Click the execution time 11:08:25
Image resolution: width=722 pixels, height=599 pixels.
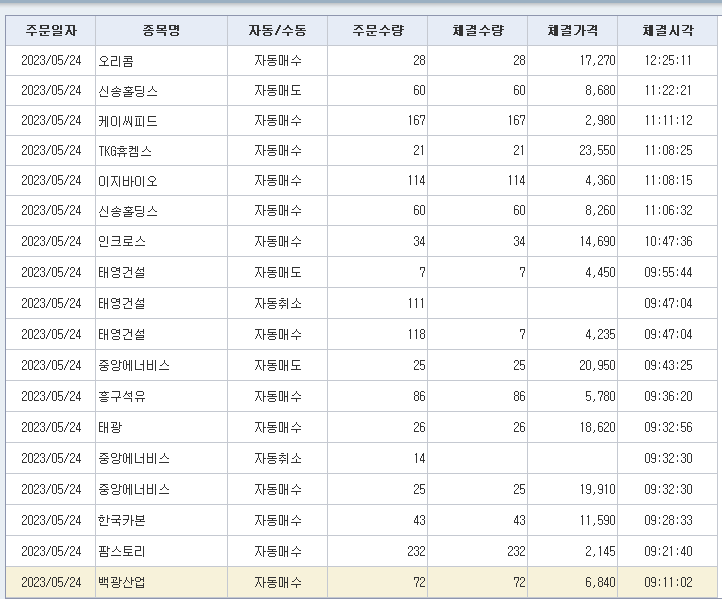pyautogui.click(x=668, y=151)
